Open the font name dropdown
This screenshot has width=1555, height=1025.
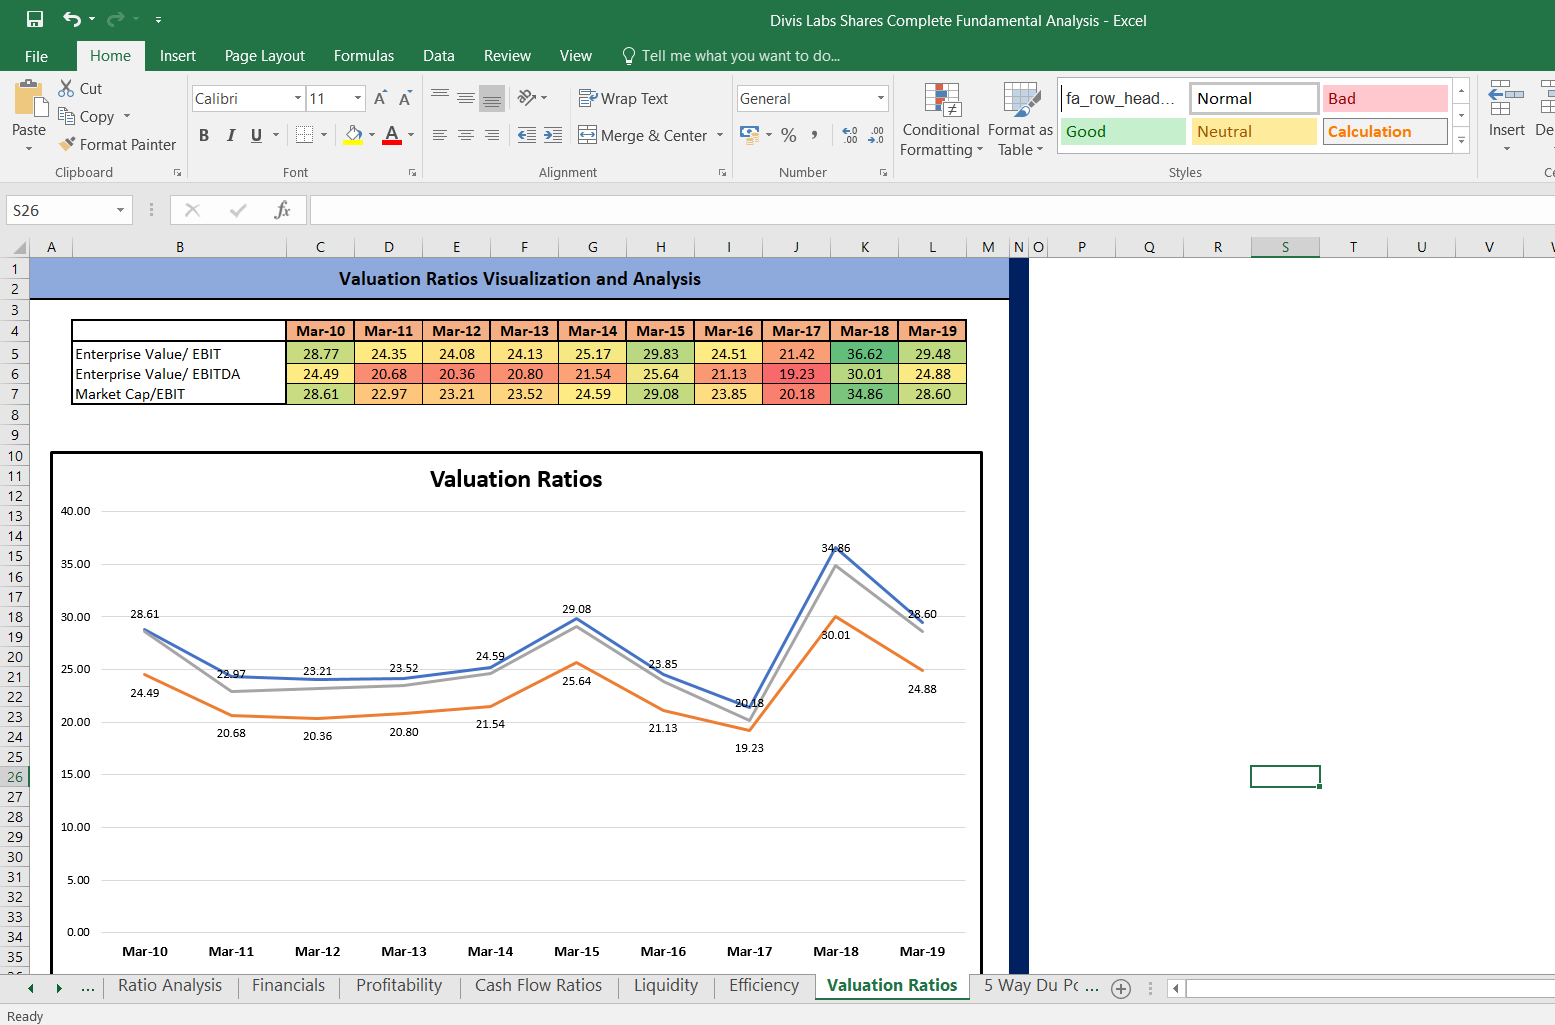(298, 98)
